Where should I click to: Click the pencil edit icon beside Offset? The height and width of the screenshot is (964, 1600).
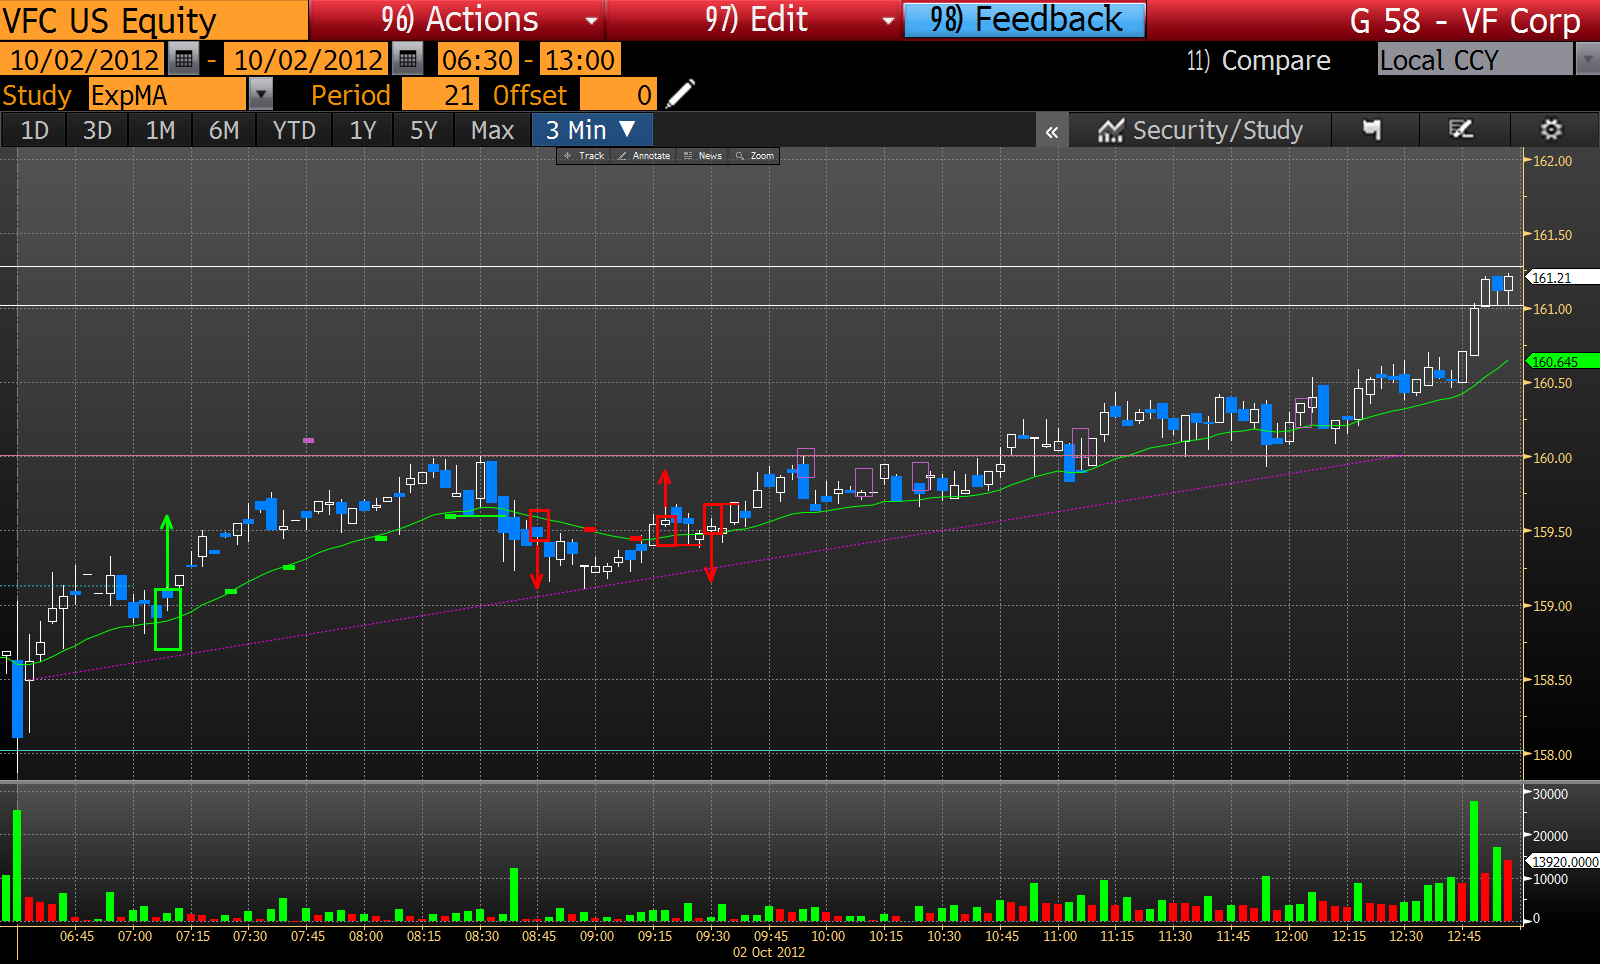click(x=680, y=95)
